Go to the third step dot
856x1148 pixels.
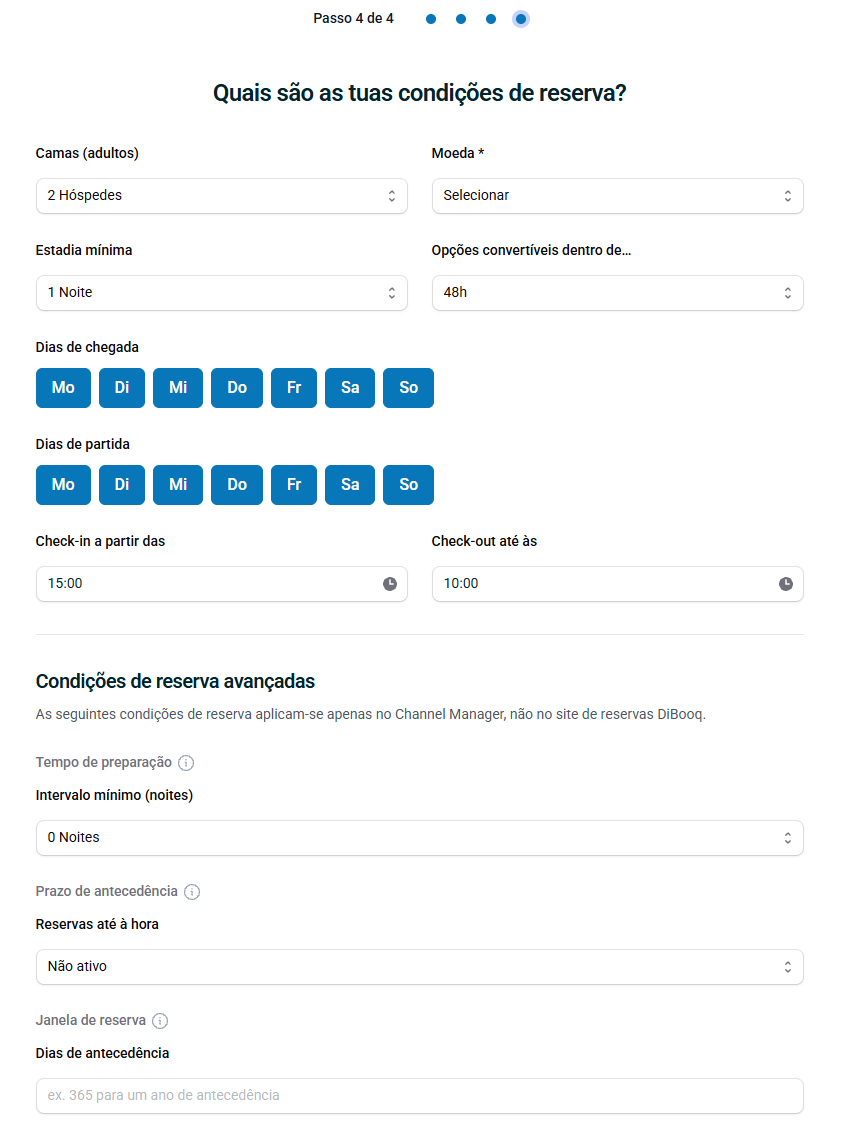click(491, 19)
